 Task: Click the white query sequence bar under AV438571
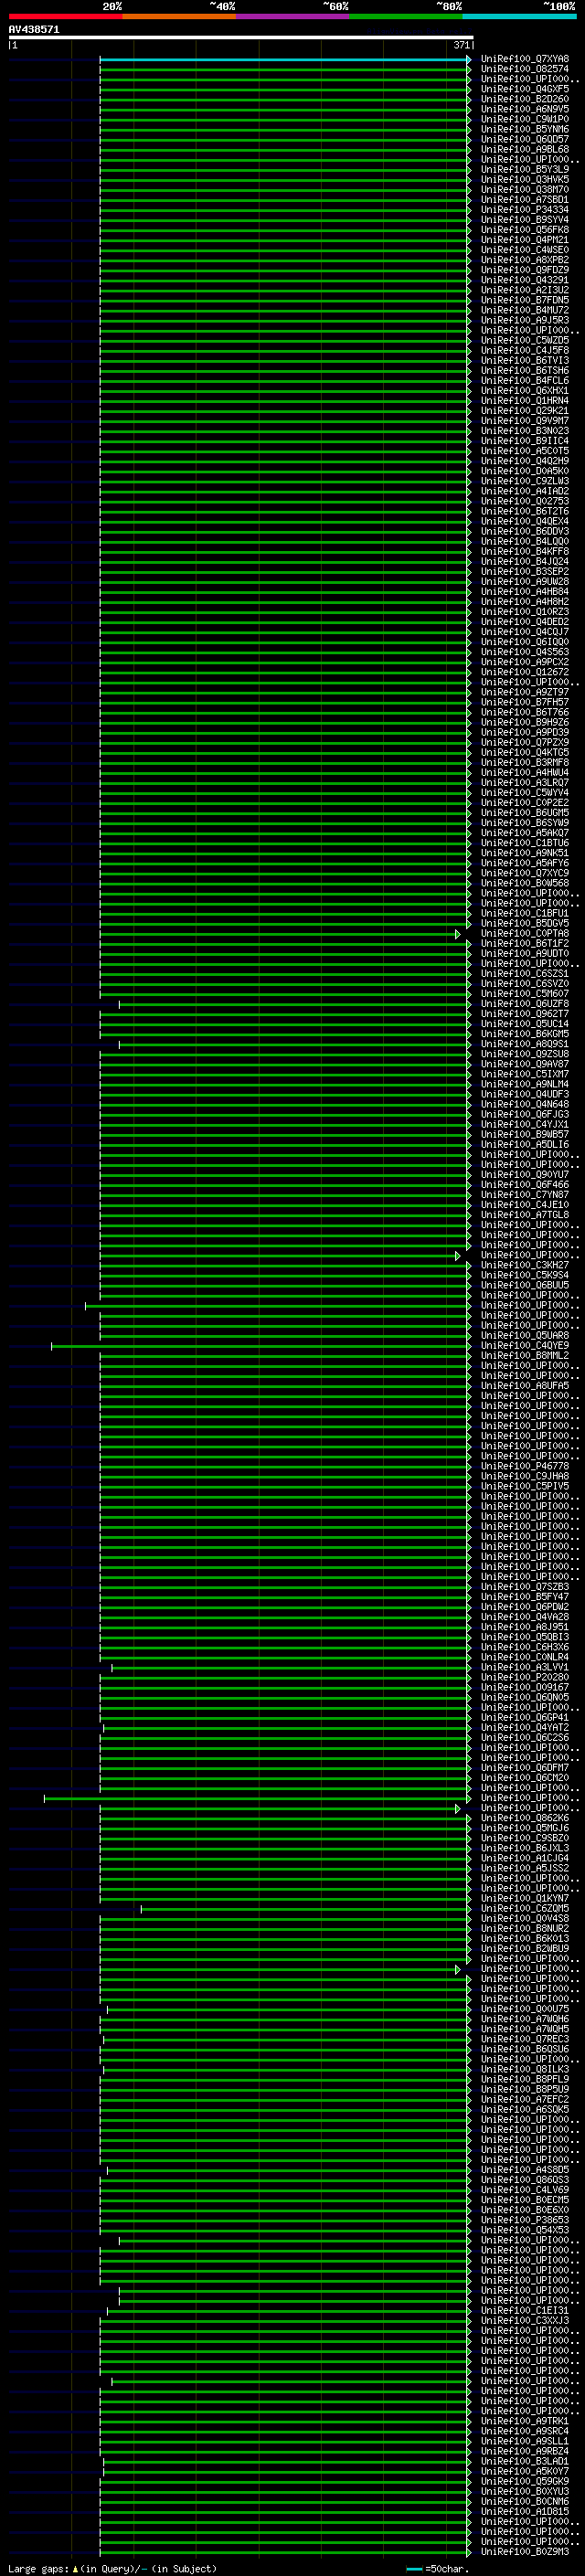point(241,37)
